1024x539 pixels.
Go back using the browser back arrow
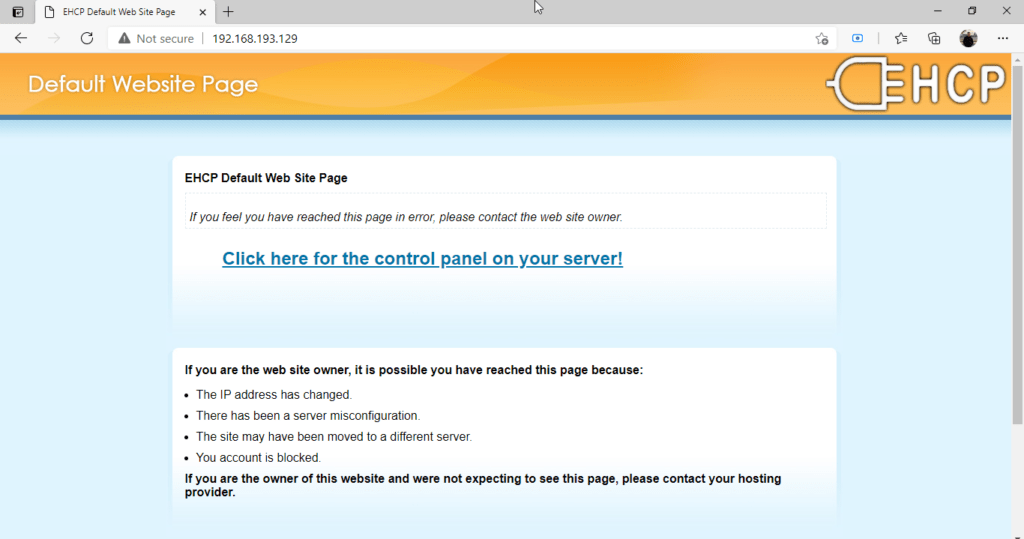click(x=21, y=38)
